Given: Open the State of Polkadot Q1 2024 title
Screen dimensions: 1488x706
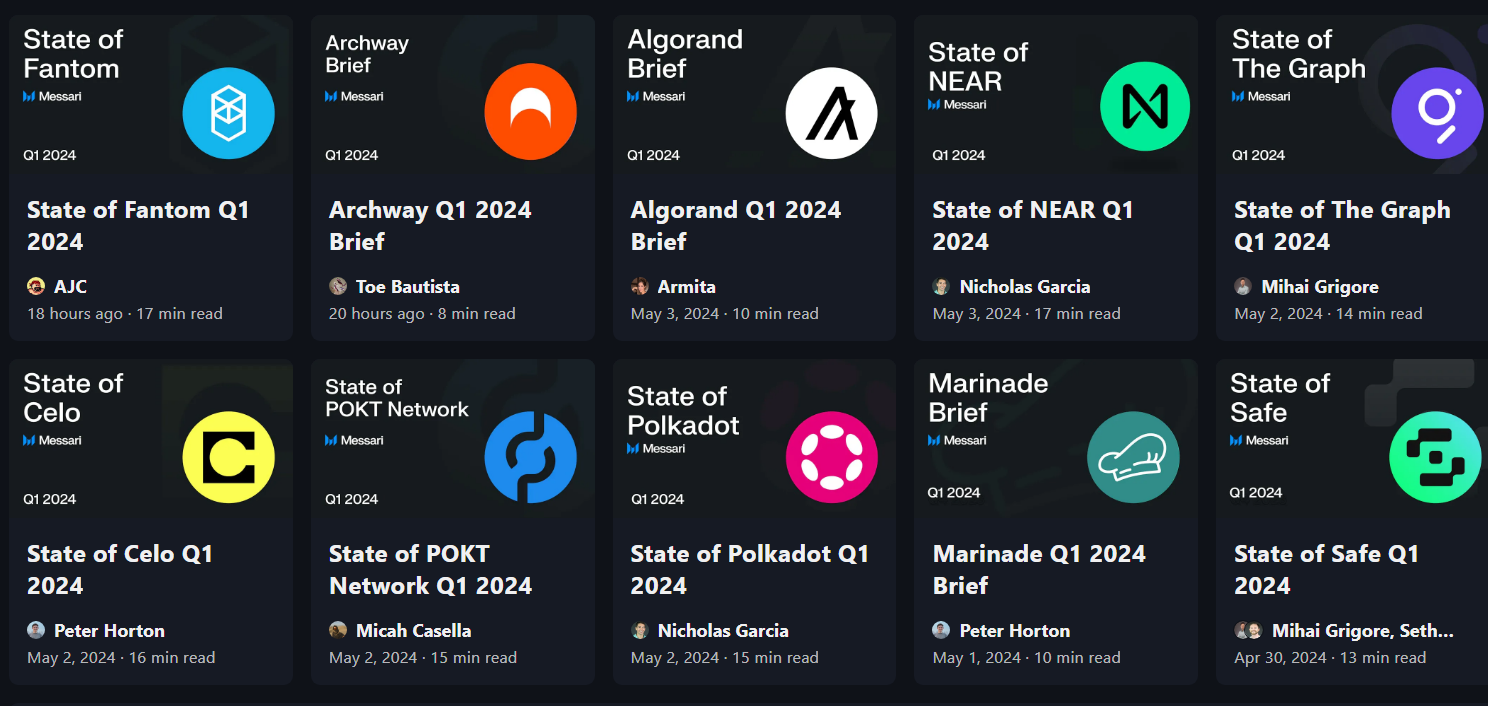Looking at the screenshot, I should [x=749, y=569].
